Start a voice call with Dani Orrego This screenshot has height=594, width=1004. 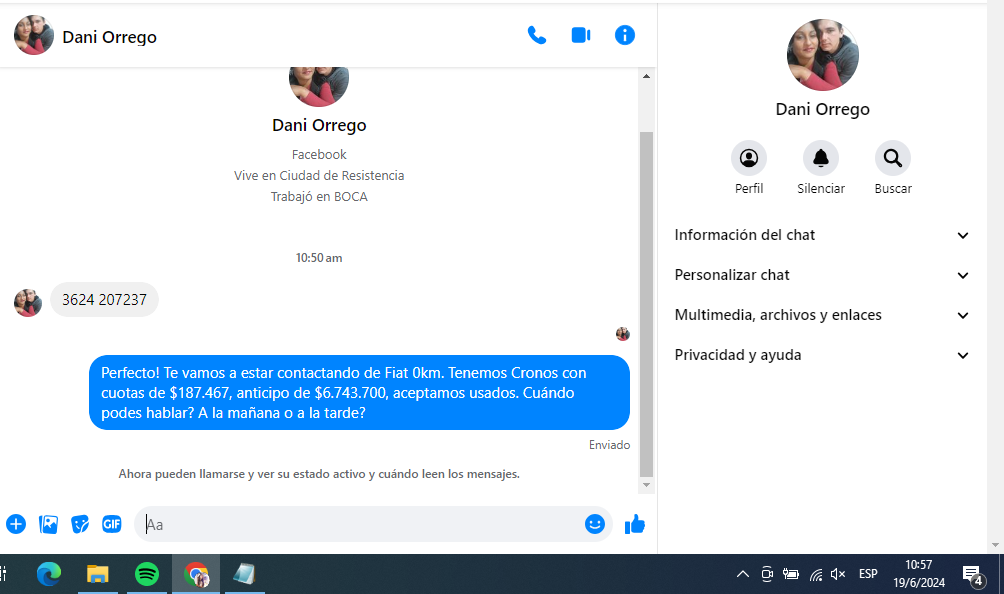pyautogui.click(x=537, y=36)
